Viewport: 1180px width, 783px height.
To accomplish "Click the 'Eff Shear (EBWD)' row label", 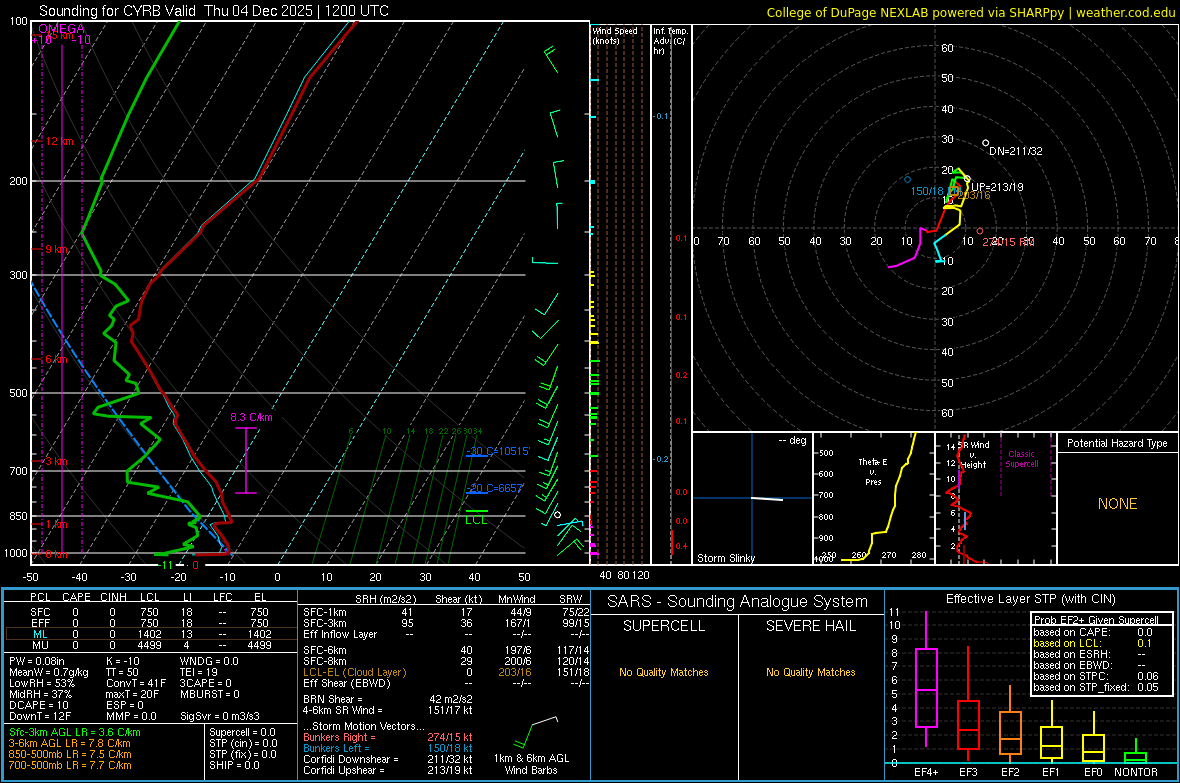I will click(x=347, y=683).
